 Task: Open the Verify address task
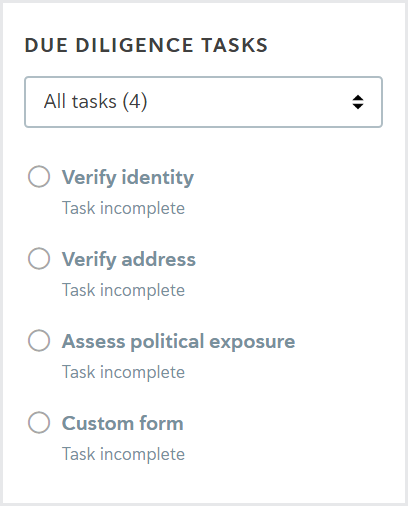129,259
